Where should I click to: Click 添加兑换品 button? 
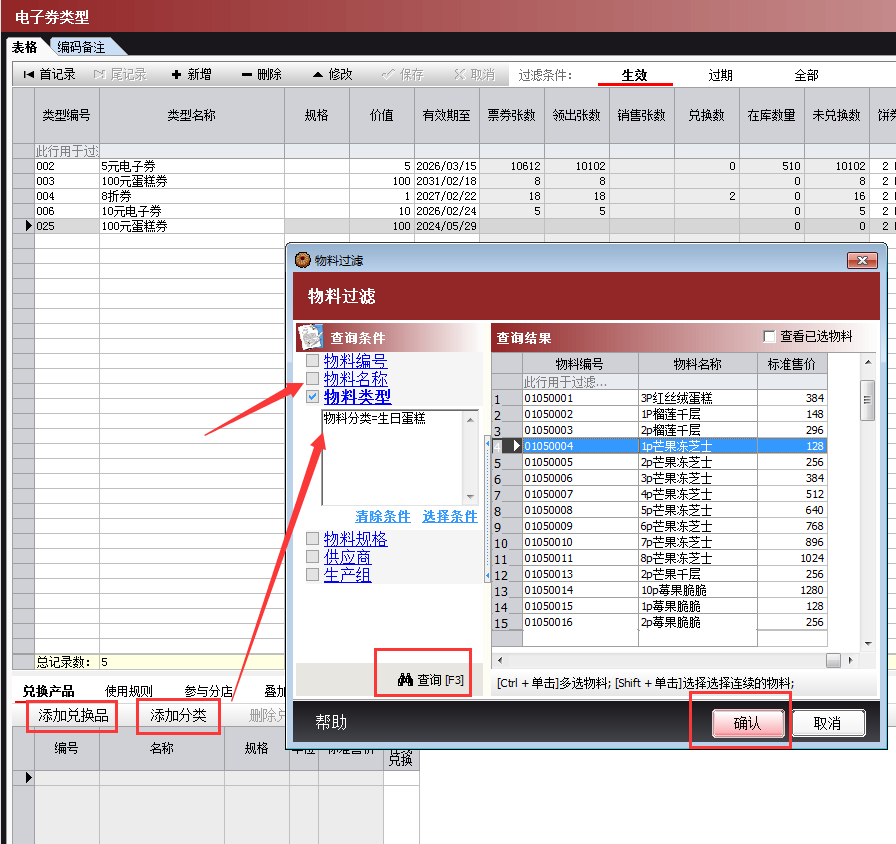[x=73, y=715]
